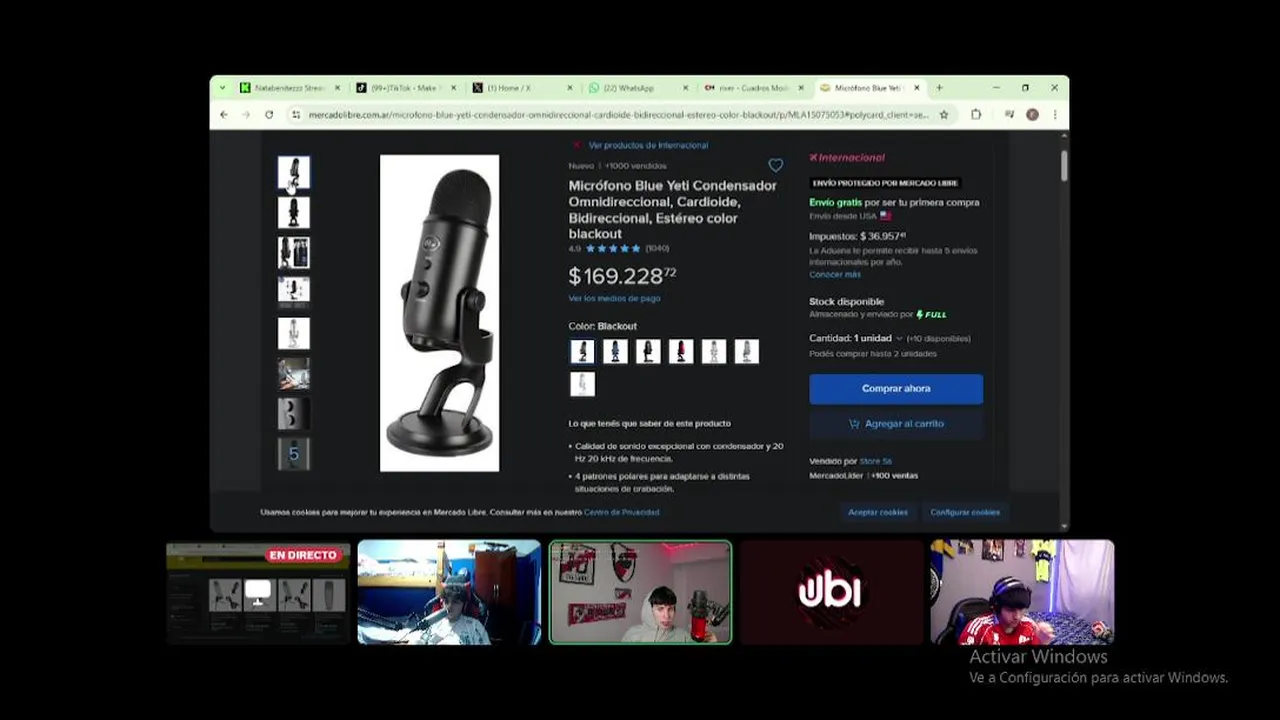This screenshot has height=720, width=1280.
Task: Expand the Cantidad: 1 unidad dropdown
Action: coord(856,338)
